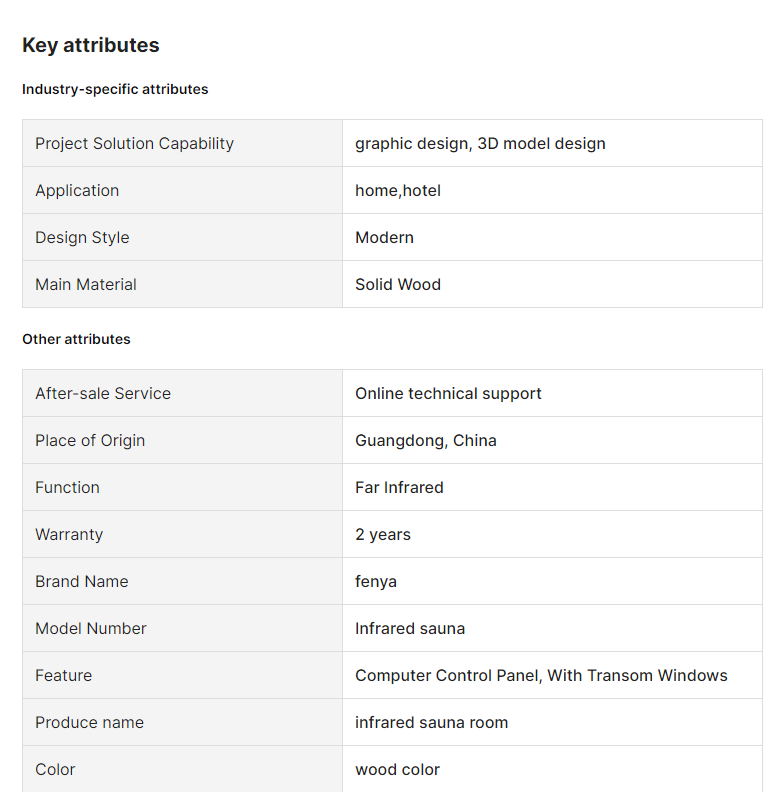Click the 2 years warranty value
The width and height of the screenshot is (783, 792).
pos(383,534)
